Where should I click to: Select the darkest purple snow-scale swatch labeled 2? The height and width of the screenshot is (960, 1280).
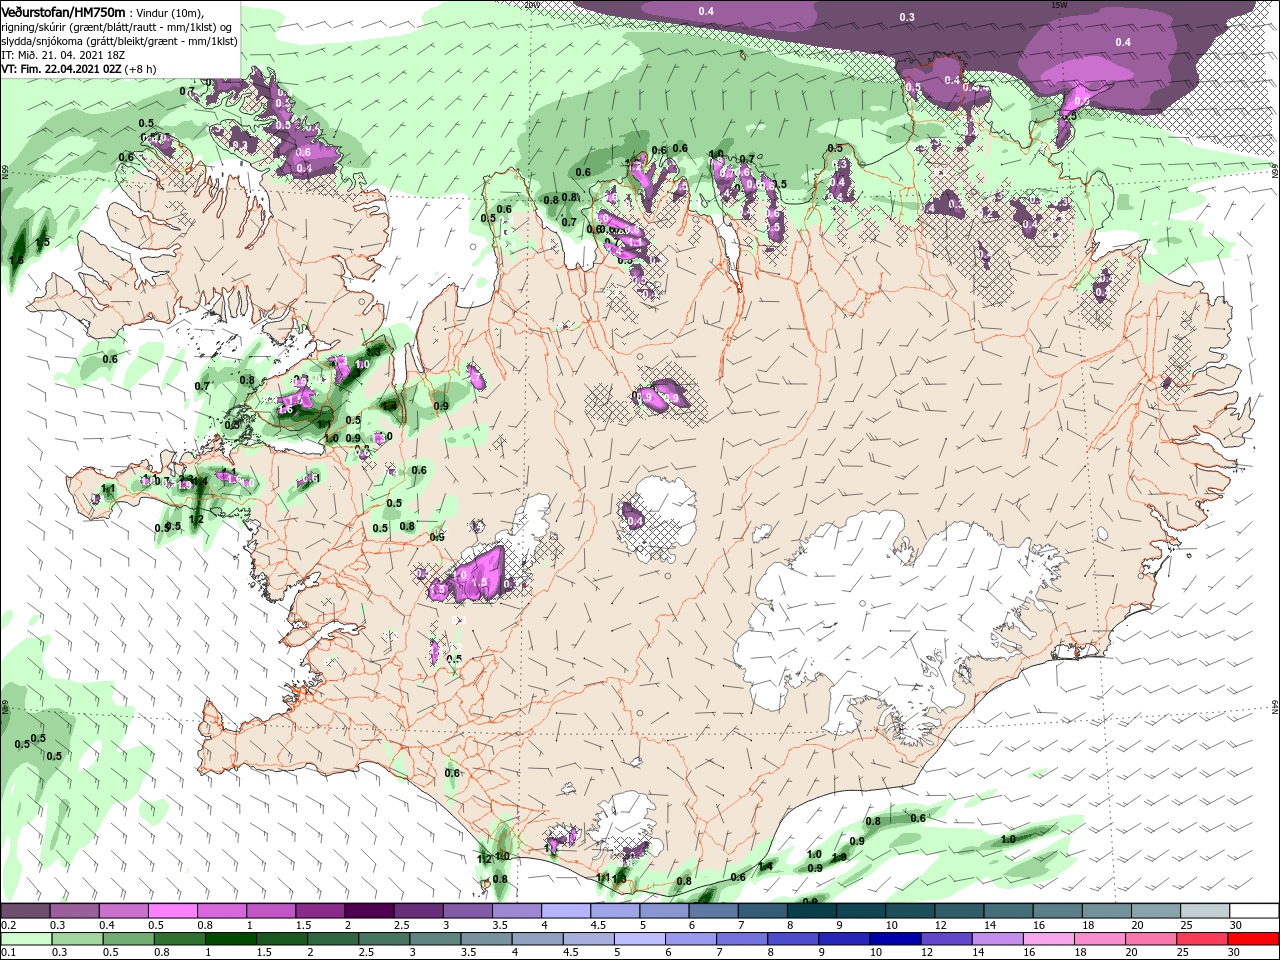pos(369,911)
